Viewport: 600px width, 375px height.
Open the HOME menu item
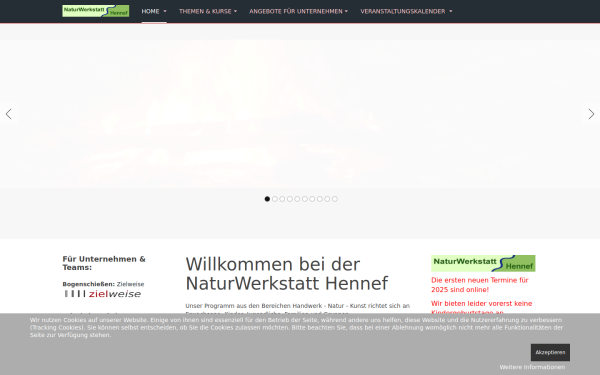pos(150,11)
